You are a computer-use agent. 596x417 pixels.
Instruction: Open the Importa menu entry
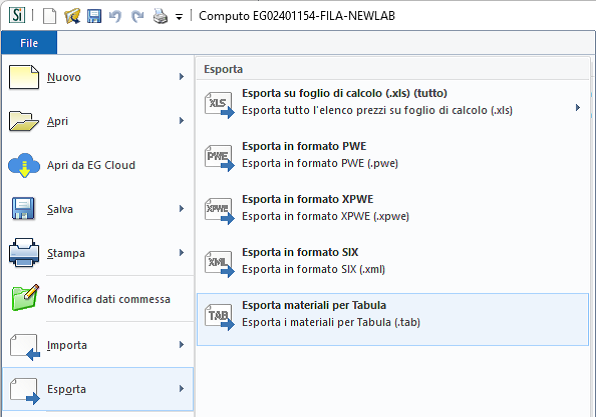[98, 345]
